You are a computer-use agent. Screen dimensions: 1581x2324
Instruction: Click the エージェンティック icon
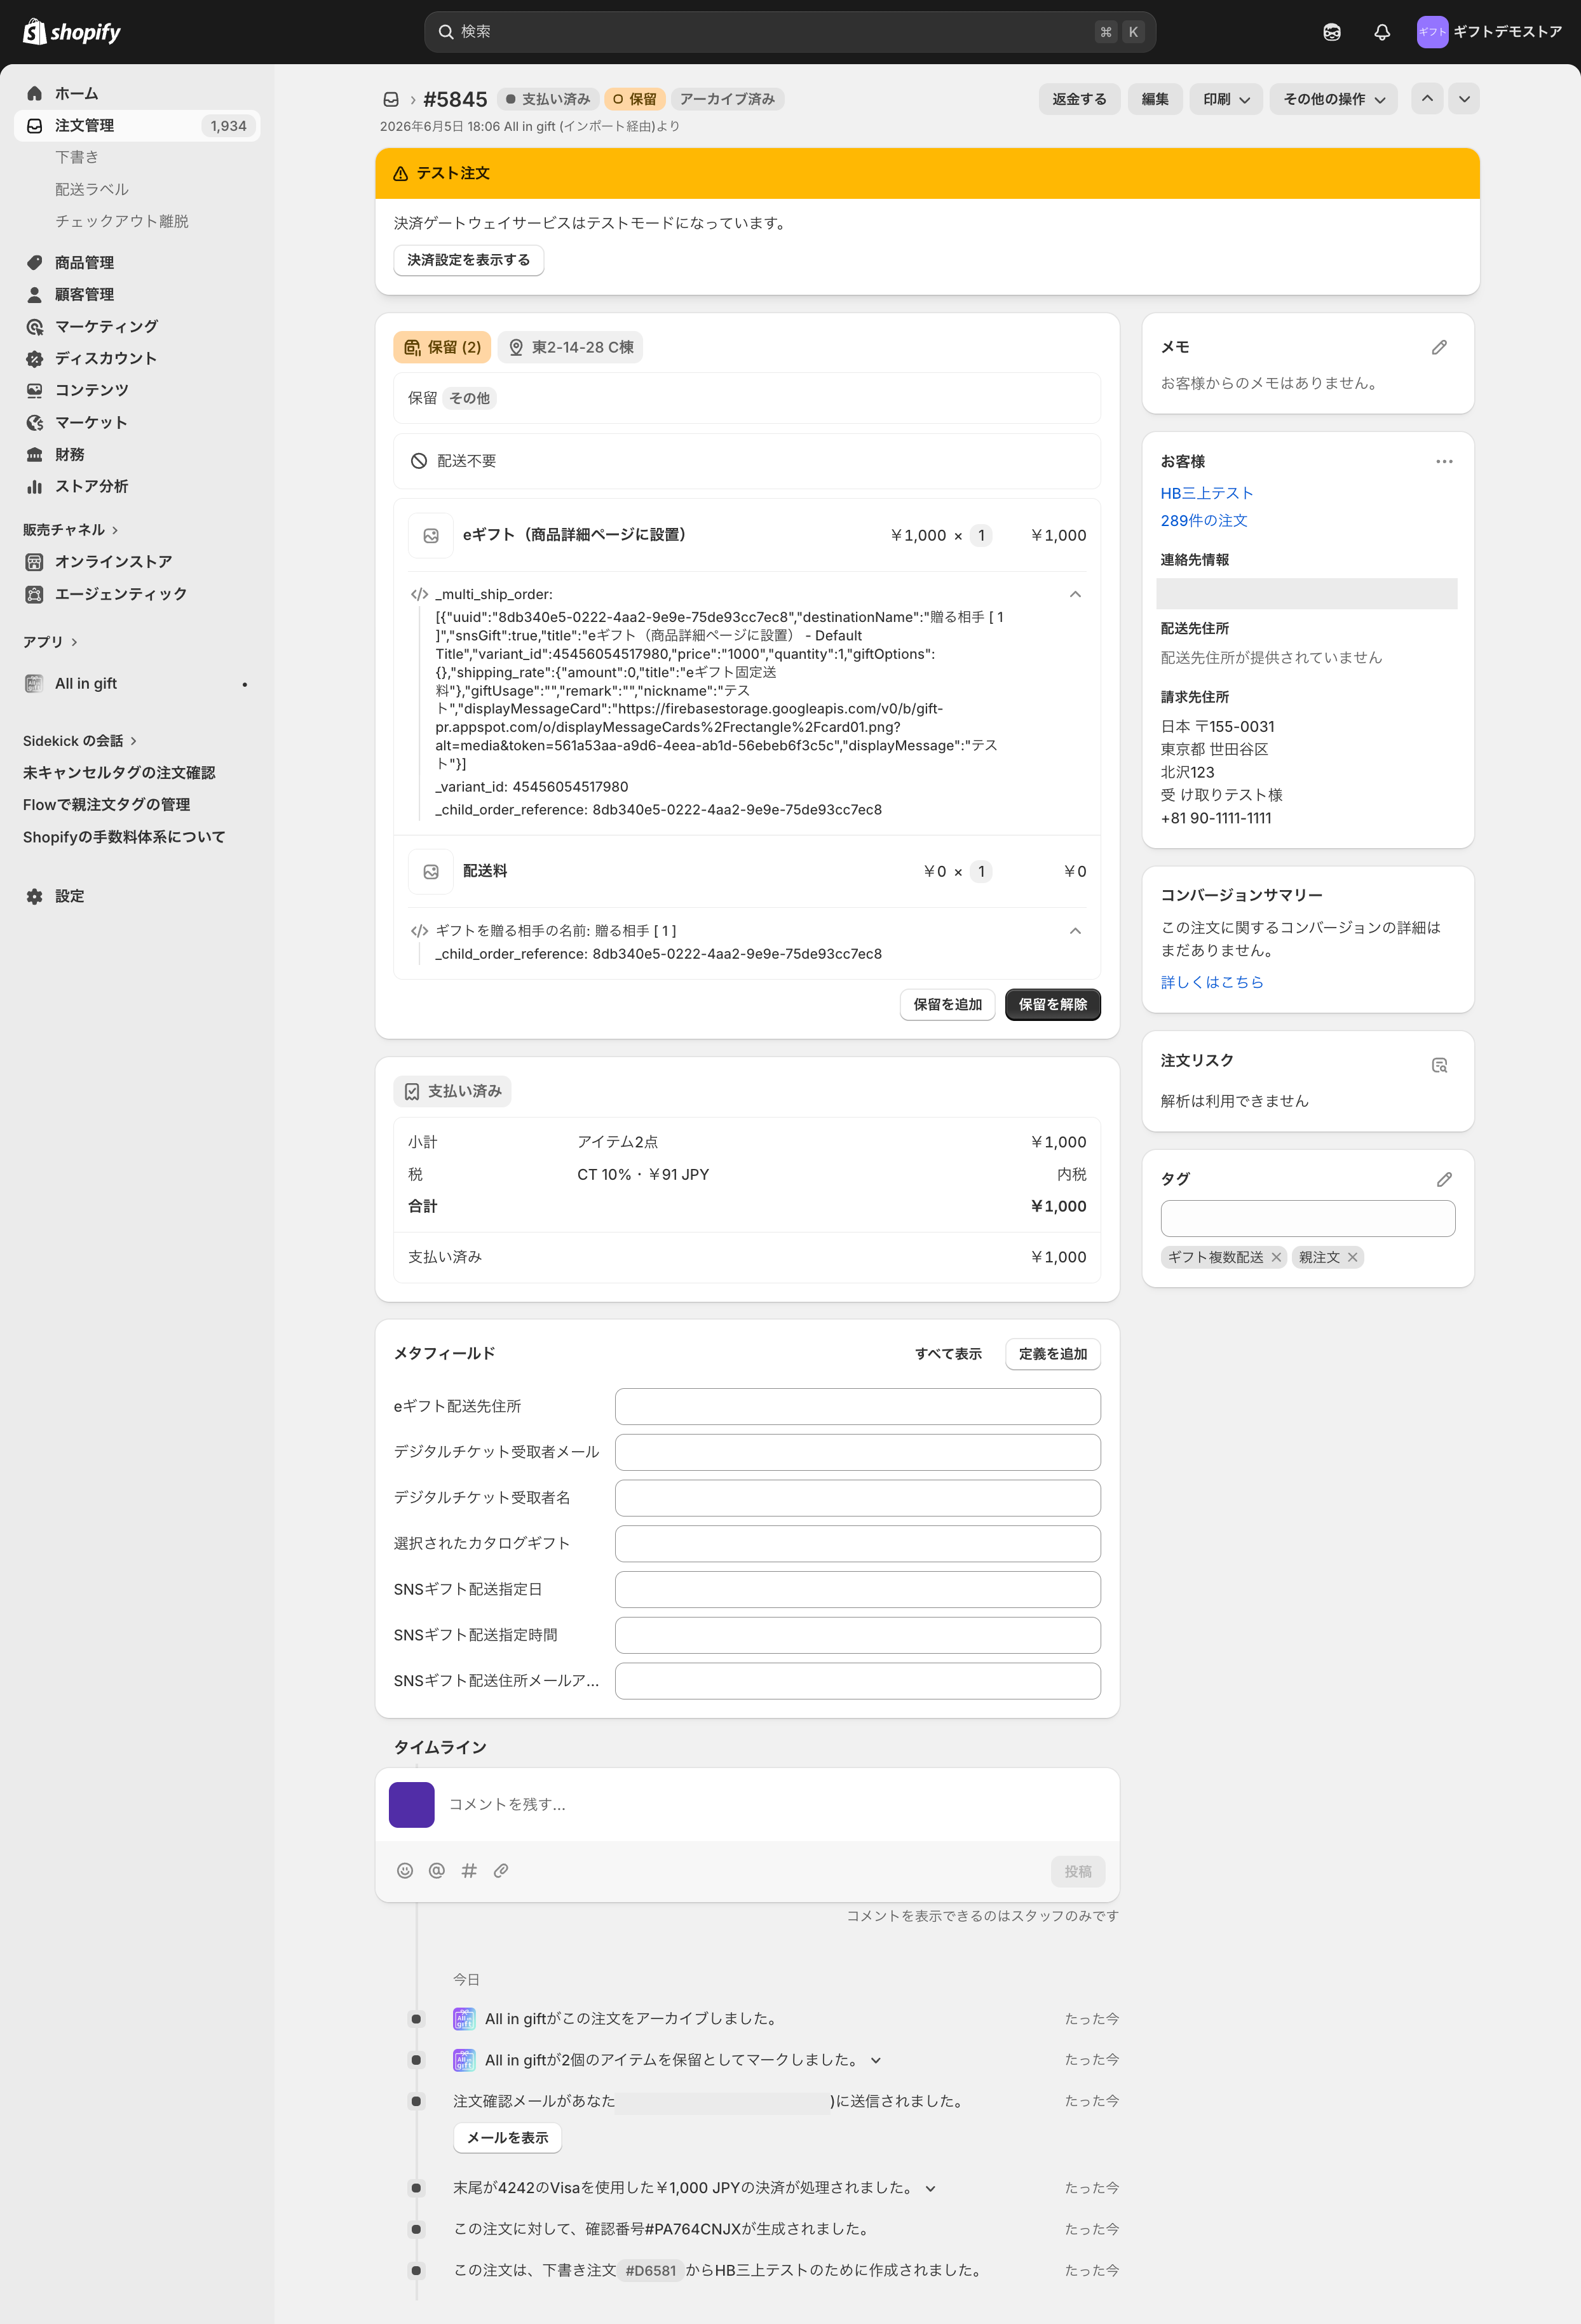pos(35,593)
